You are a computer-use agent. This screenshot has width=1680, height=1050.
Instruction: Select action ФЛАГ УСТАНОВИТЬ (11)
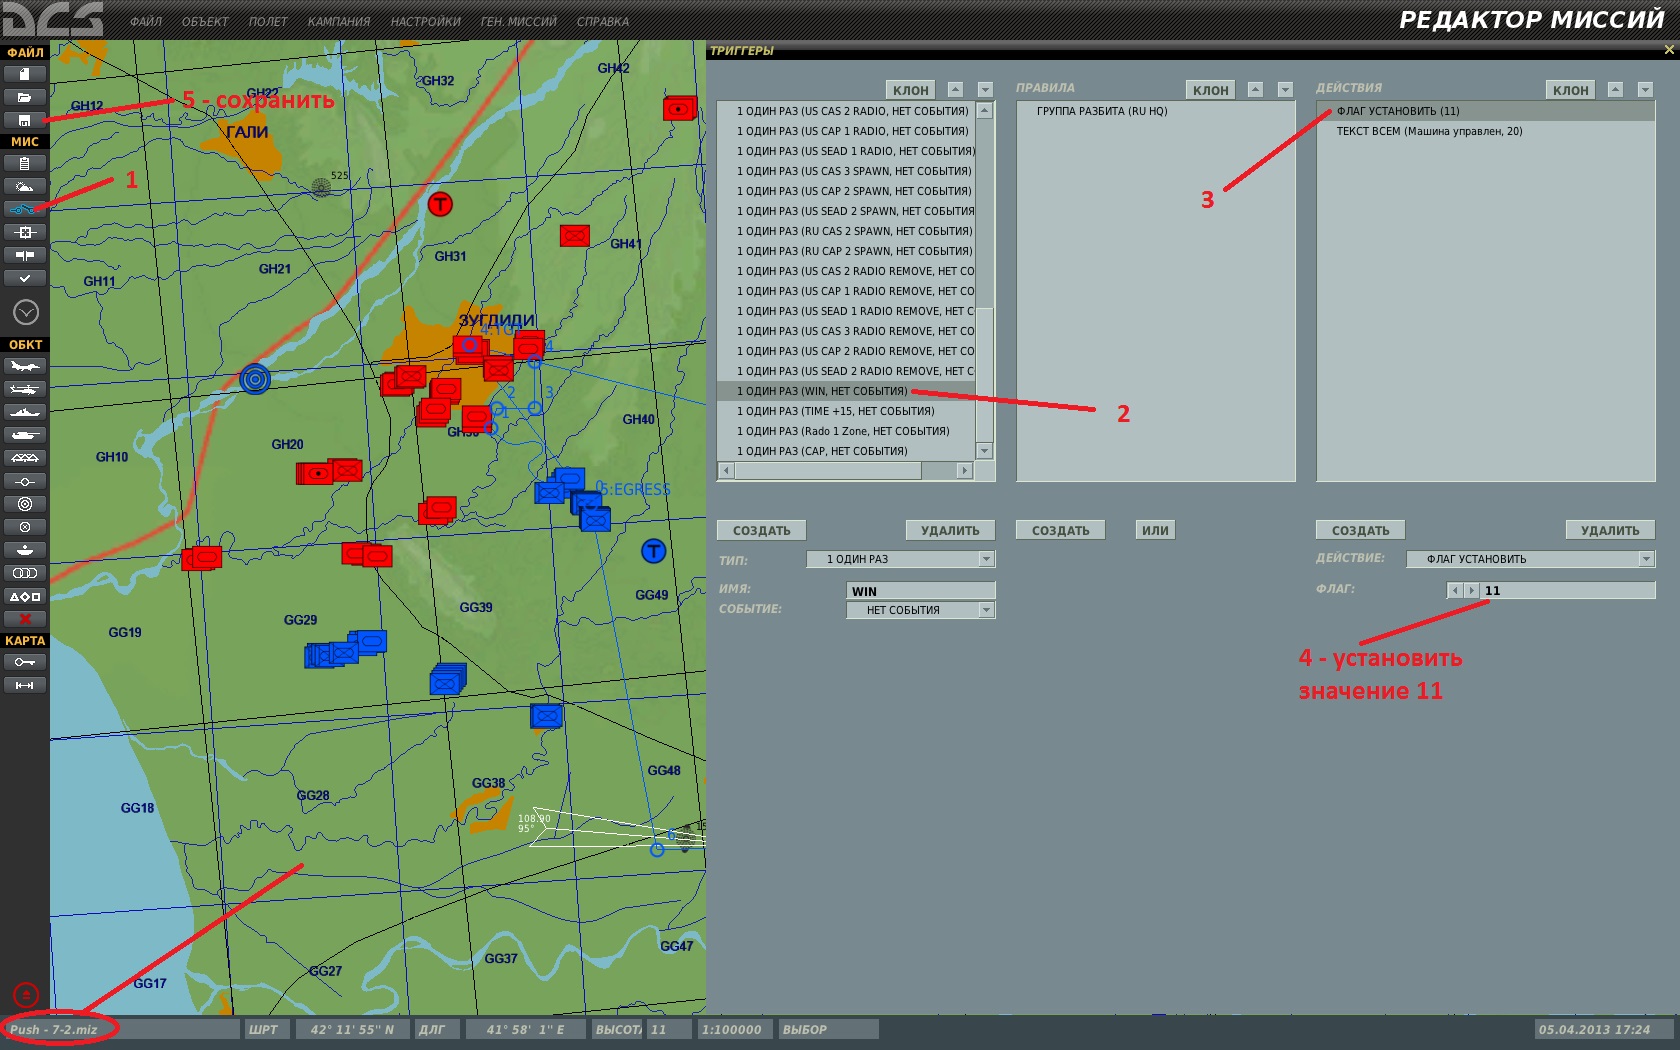pyautogui.click(x=1485, y=111)
